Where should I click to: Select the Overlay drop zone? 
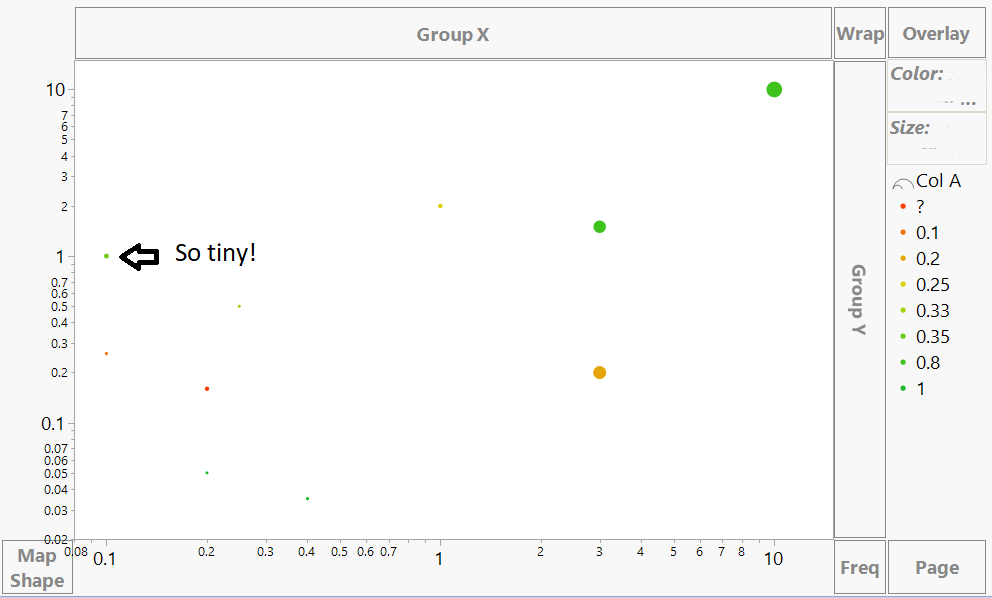tap(936, 34)
